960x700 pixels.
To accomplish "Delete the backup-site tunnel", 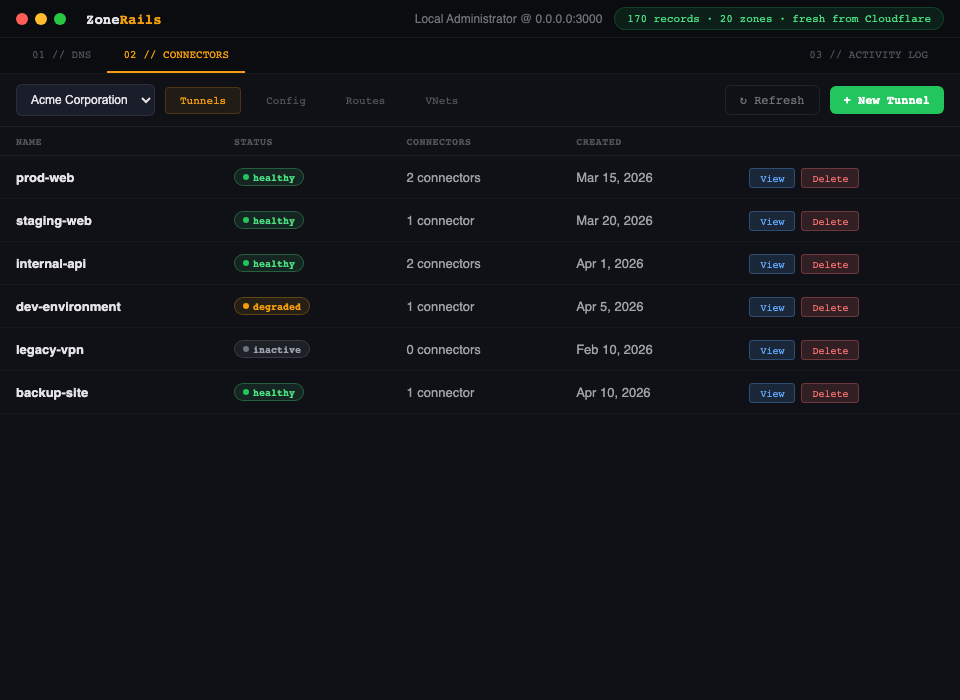I will [829, 393].
